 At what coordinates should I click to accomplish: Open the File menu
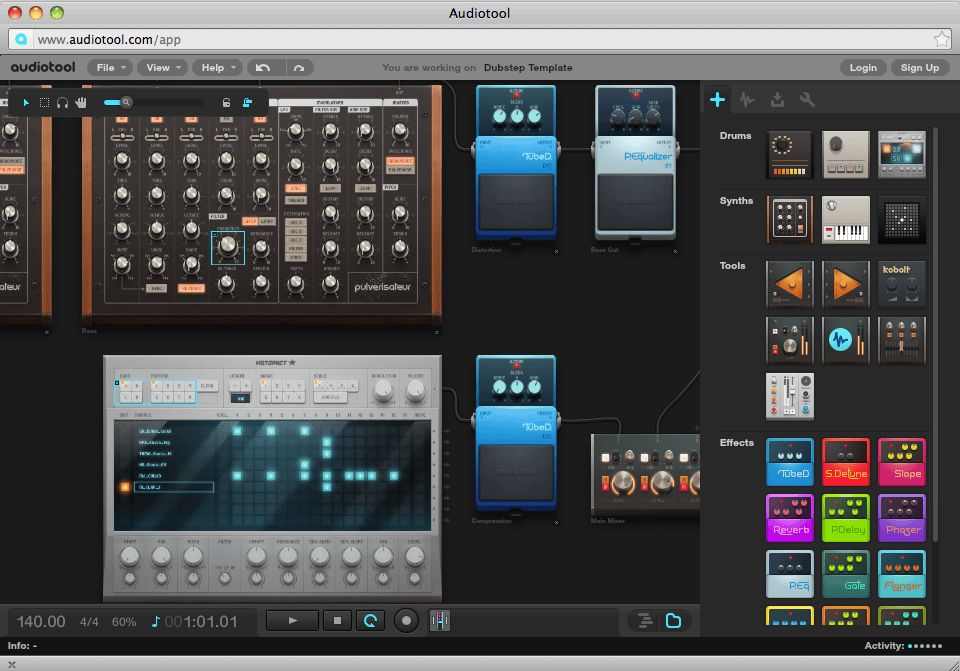[110, 67]
